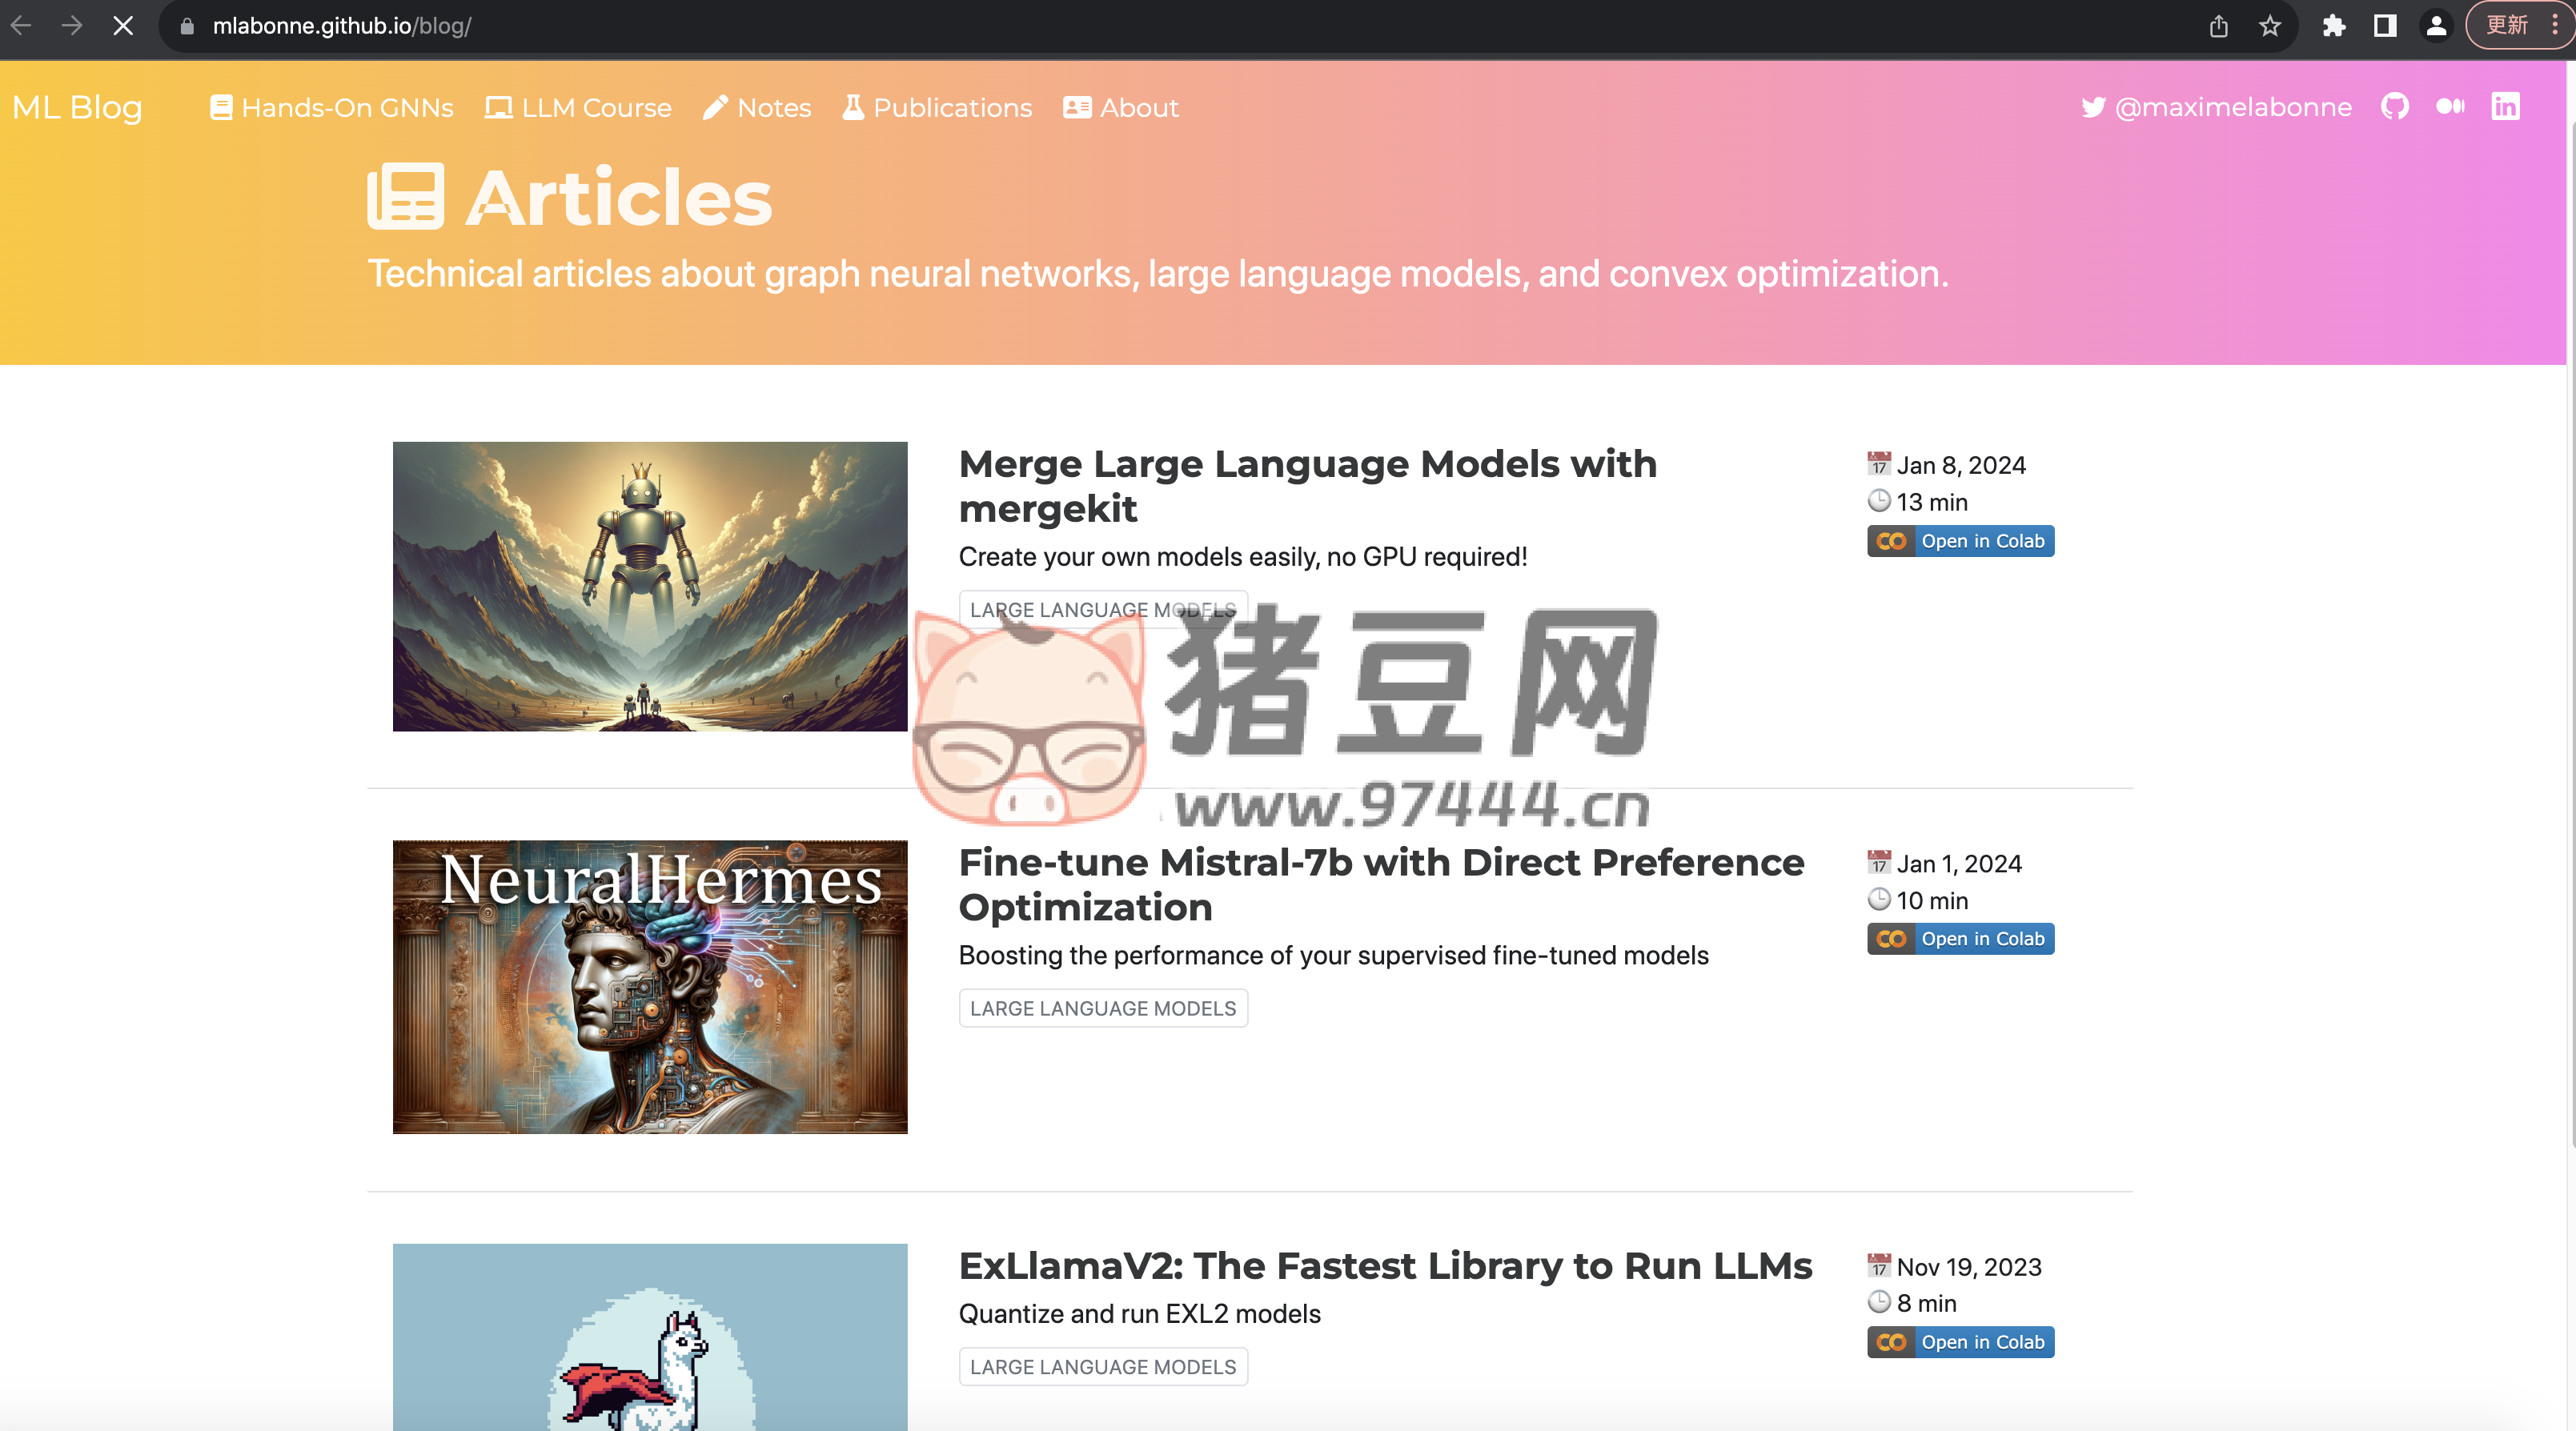Image resolution: width=2576 pixels, height=1431 pixels.
Task: Open in Colab for the Jan 1 article
Action: 1960,939
